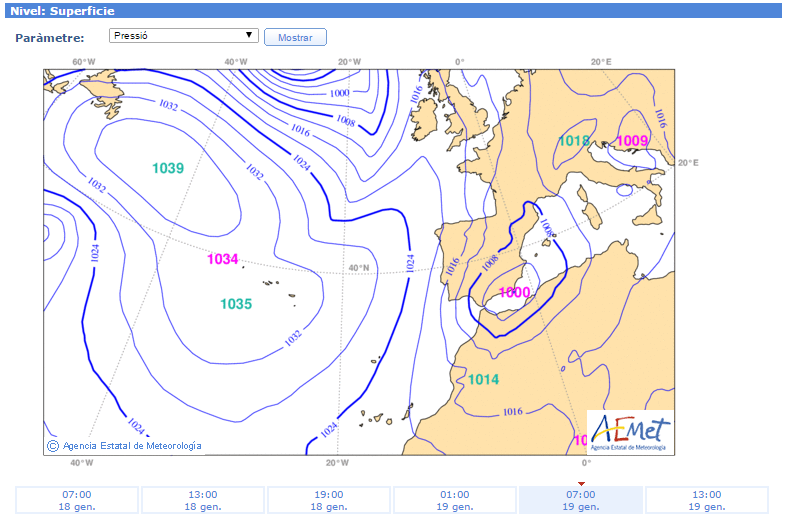787x520 pixels.
Task: Select the 13:00 18 gen. time slot
Action: pos(203,500)
